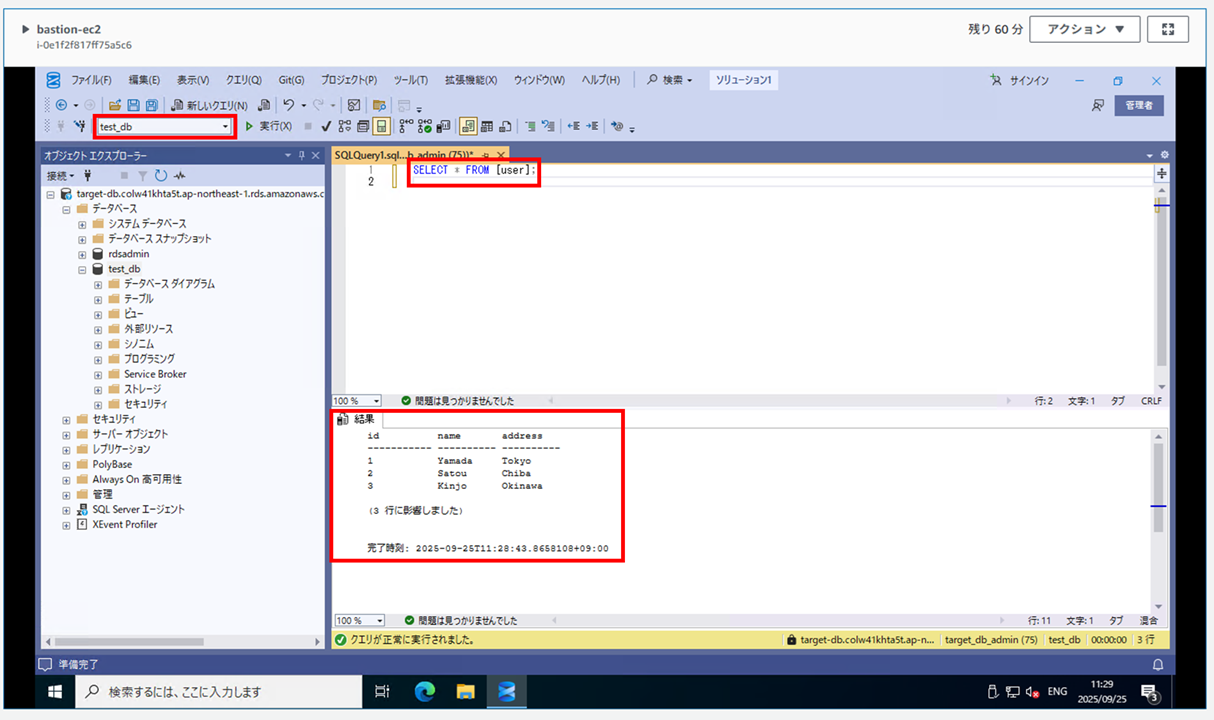The image size is (1214, 720).
Task: Expand the セキュリティ node under test_db
Action: click(98, 404)
